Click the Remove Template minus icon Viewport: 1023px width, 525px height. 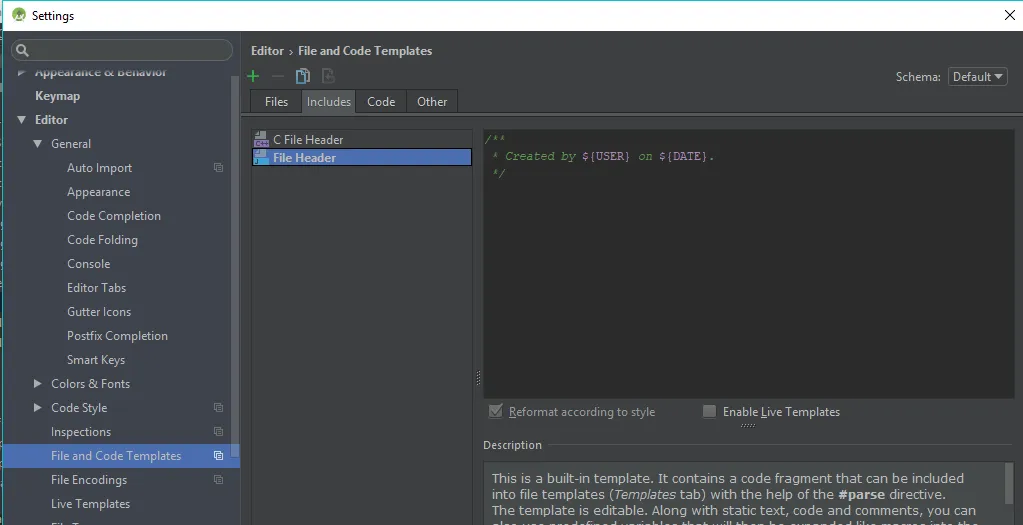coord(278,76)
